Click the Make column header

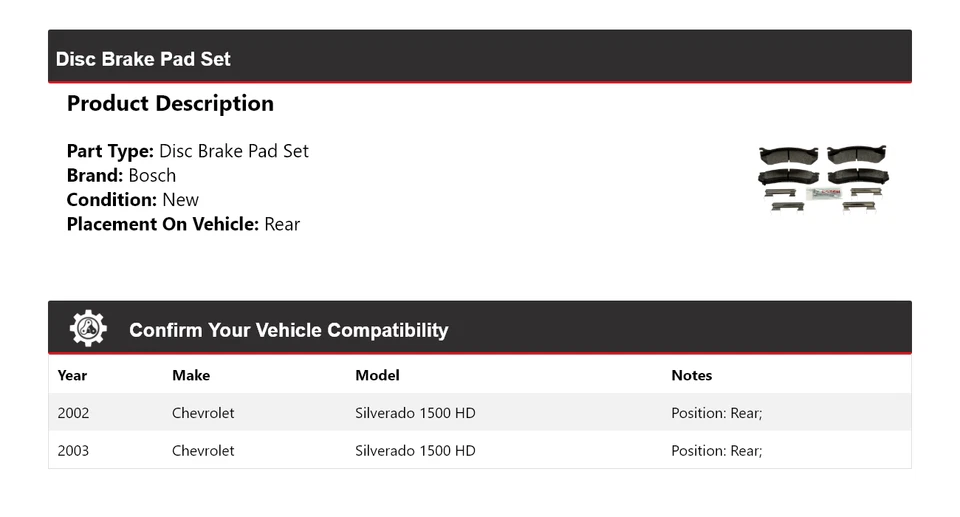[x=191, y=375]
